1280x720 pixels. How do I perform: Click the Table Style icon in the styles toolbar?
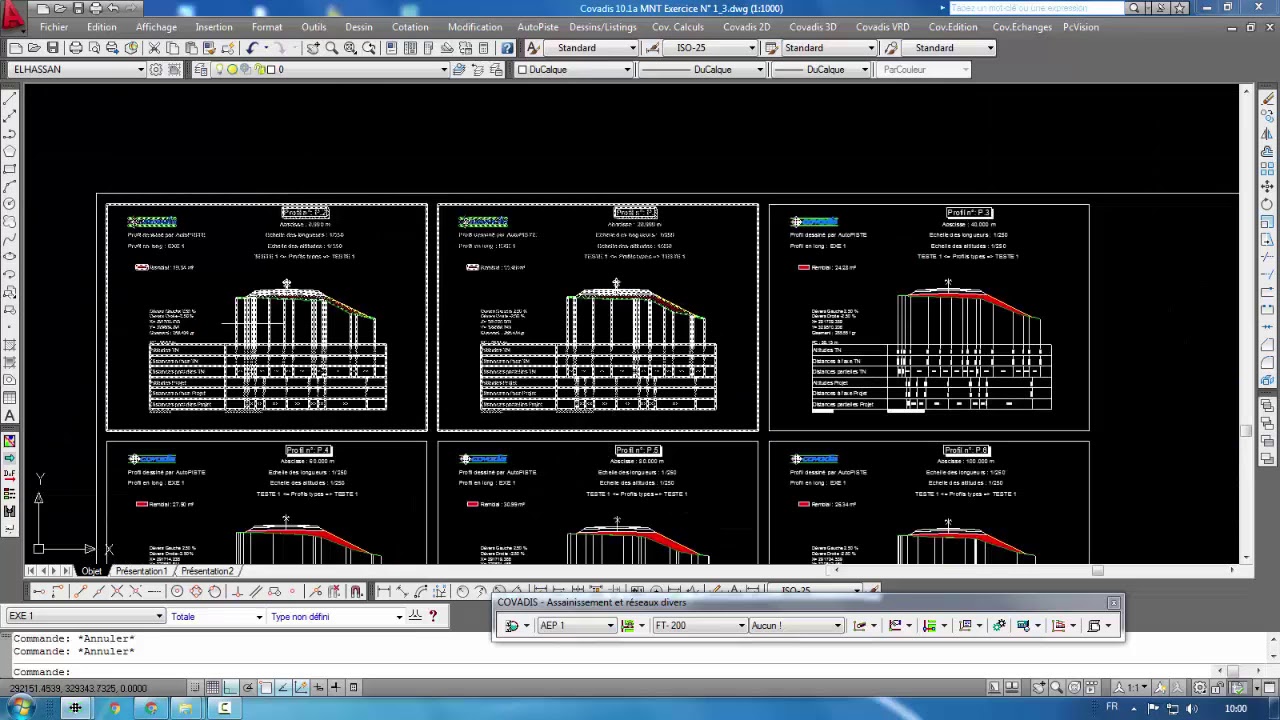(x=772, y=48)
